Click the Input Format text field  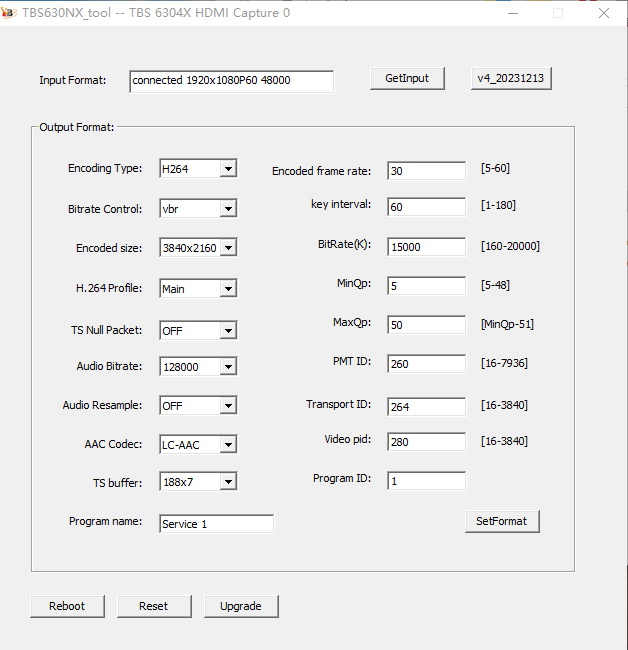pos(231,81)
